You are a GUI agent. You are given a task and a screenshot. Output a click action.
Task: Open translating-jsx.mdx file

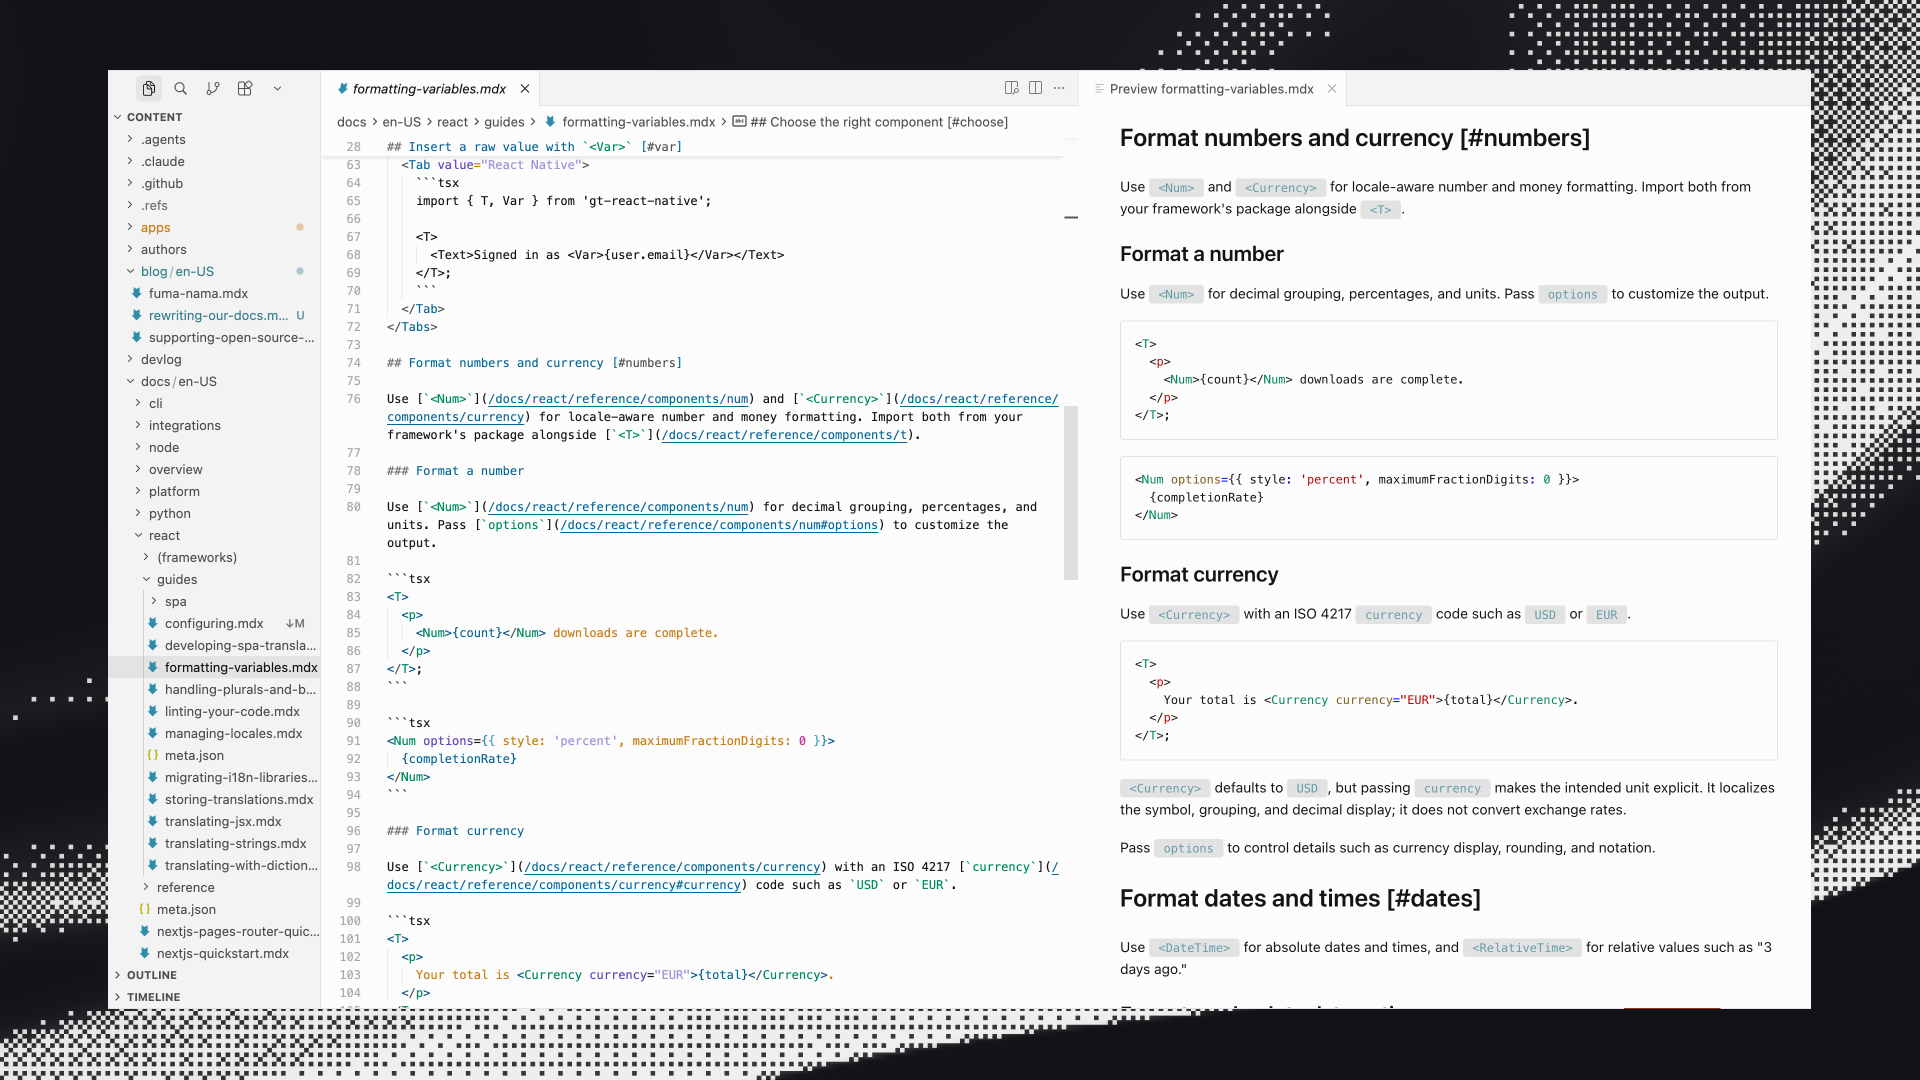[x=214, y=822]
